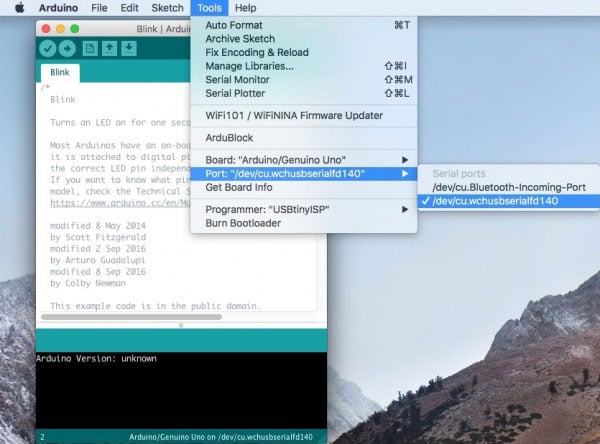Choose Fix Encoding & Reload
The height and width of the screenshot is (444, 600).
point(304,52)
